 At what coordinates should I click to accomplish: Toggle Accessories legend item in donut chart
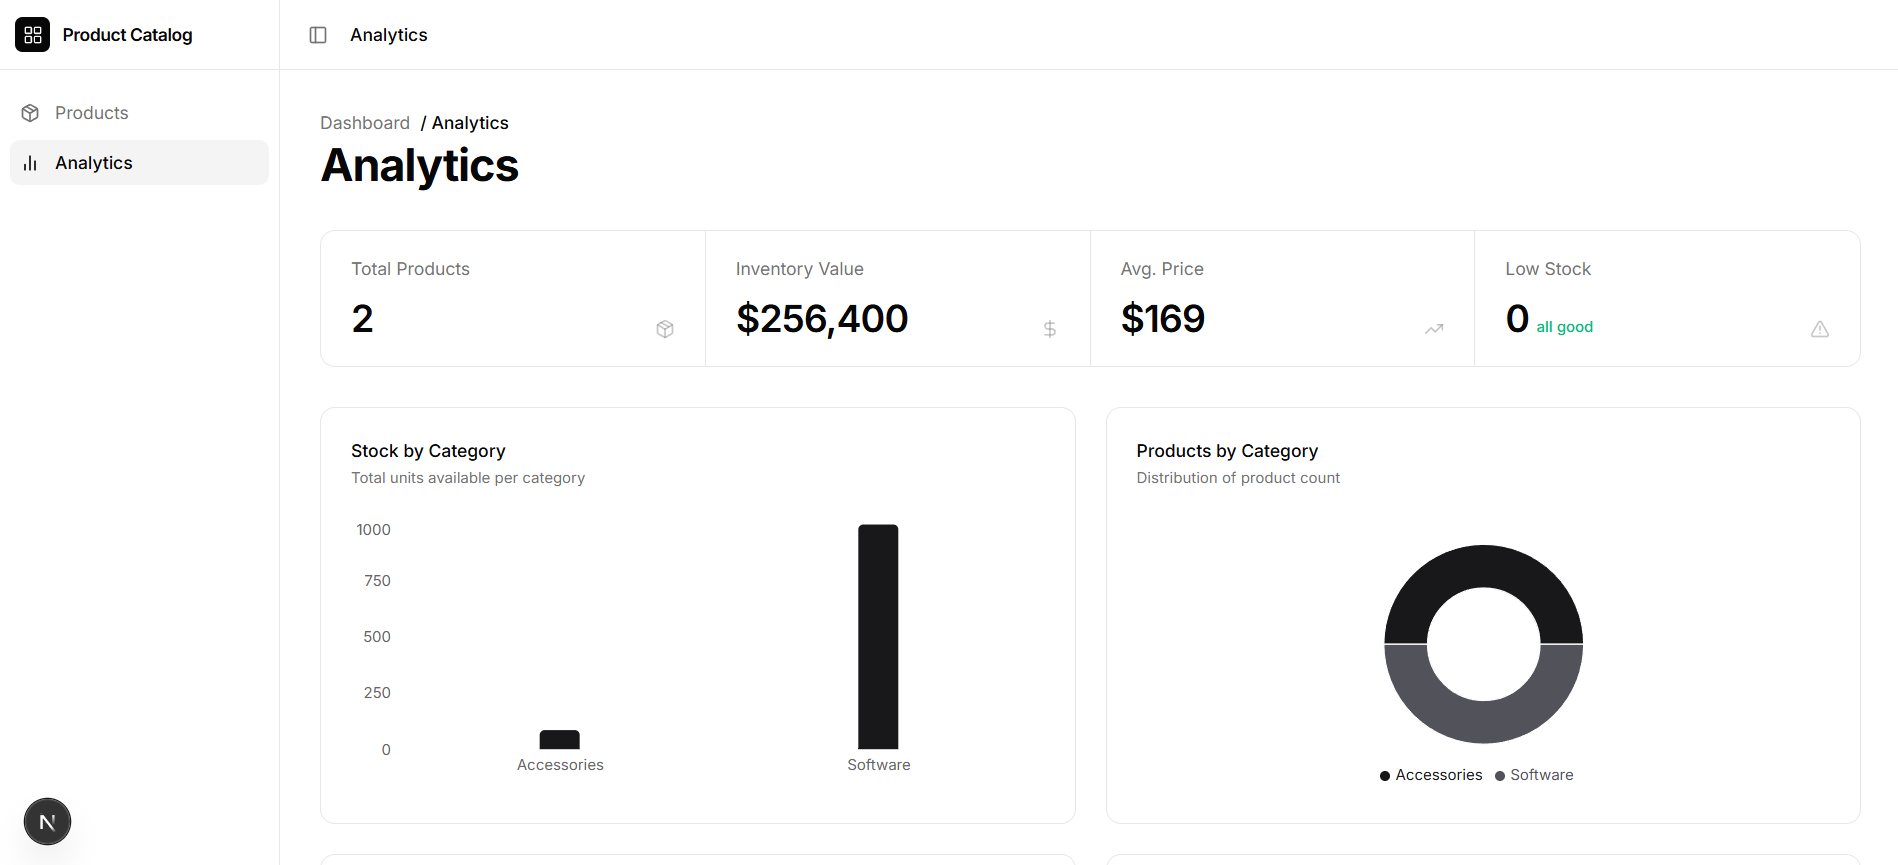(x=1431, y=775)
